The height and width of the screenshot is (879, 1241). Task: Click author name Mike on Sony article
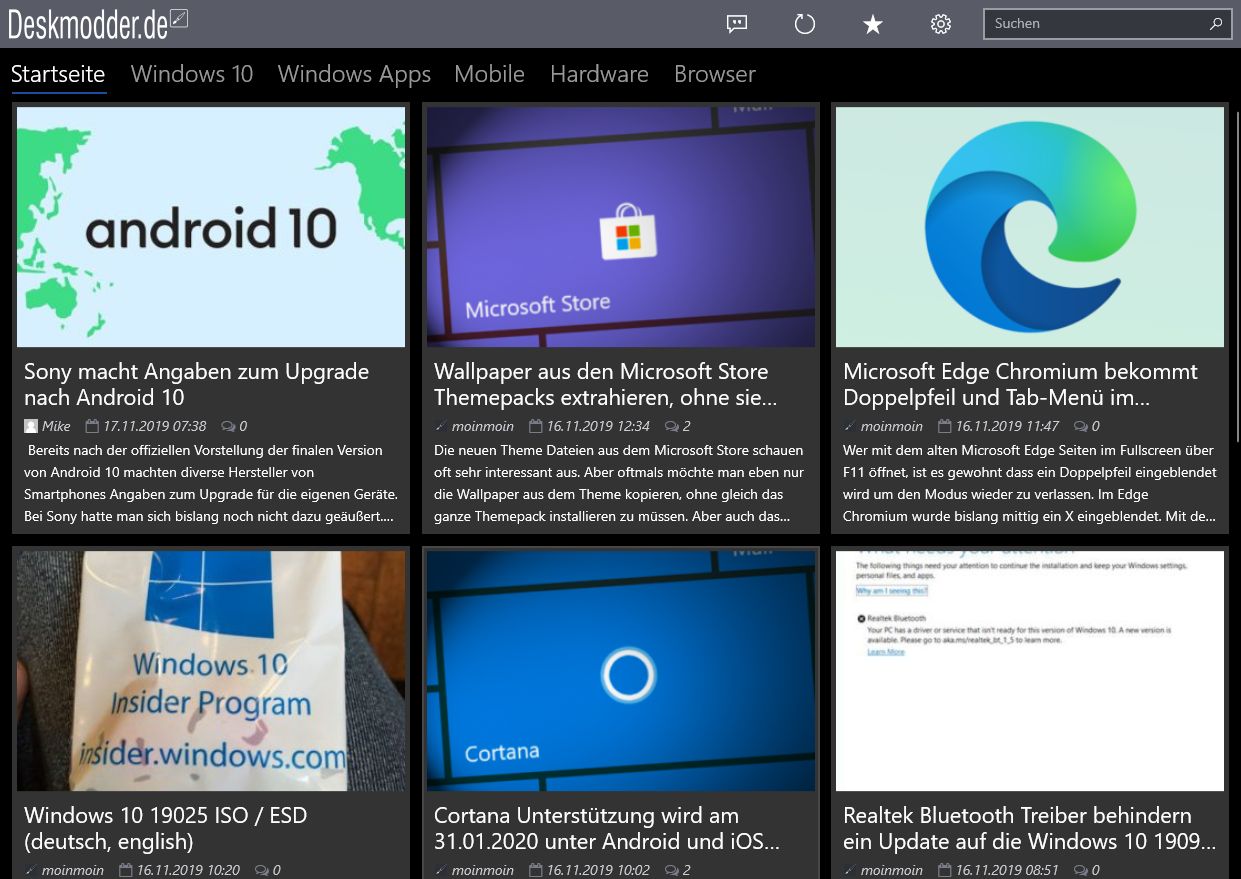(x=56, y=426)
